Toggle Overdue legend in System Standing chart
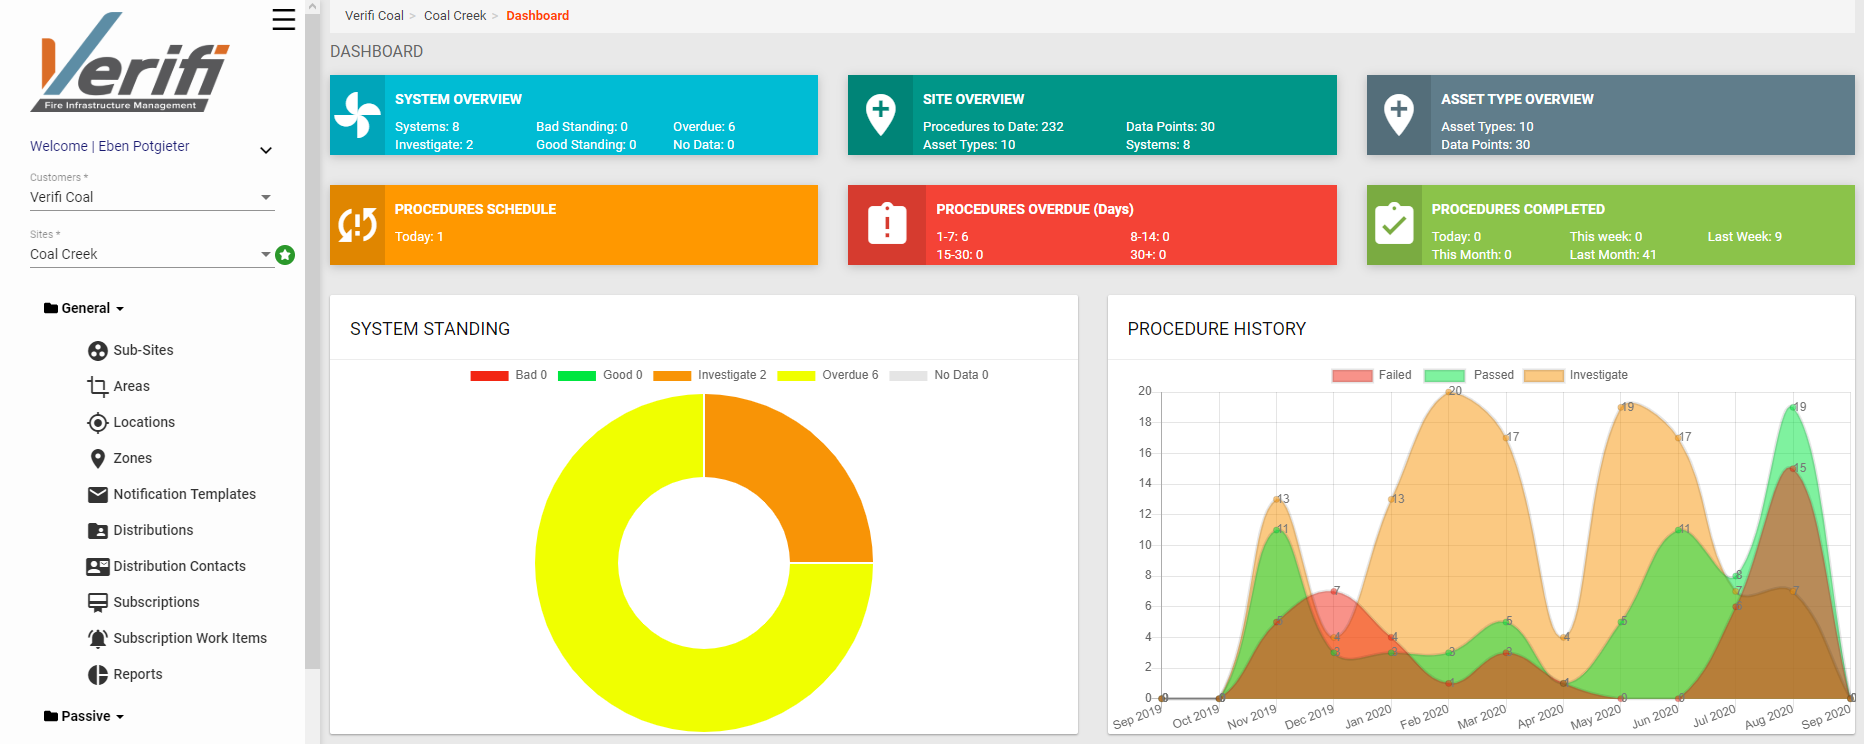Viewport: 1864px width, 744px height. (x=827, y=376)
